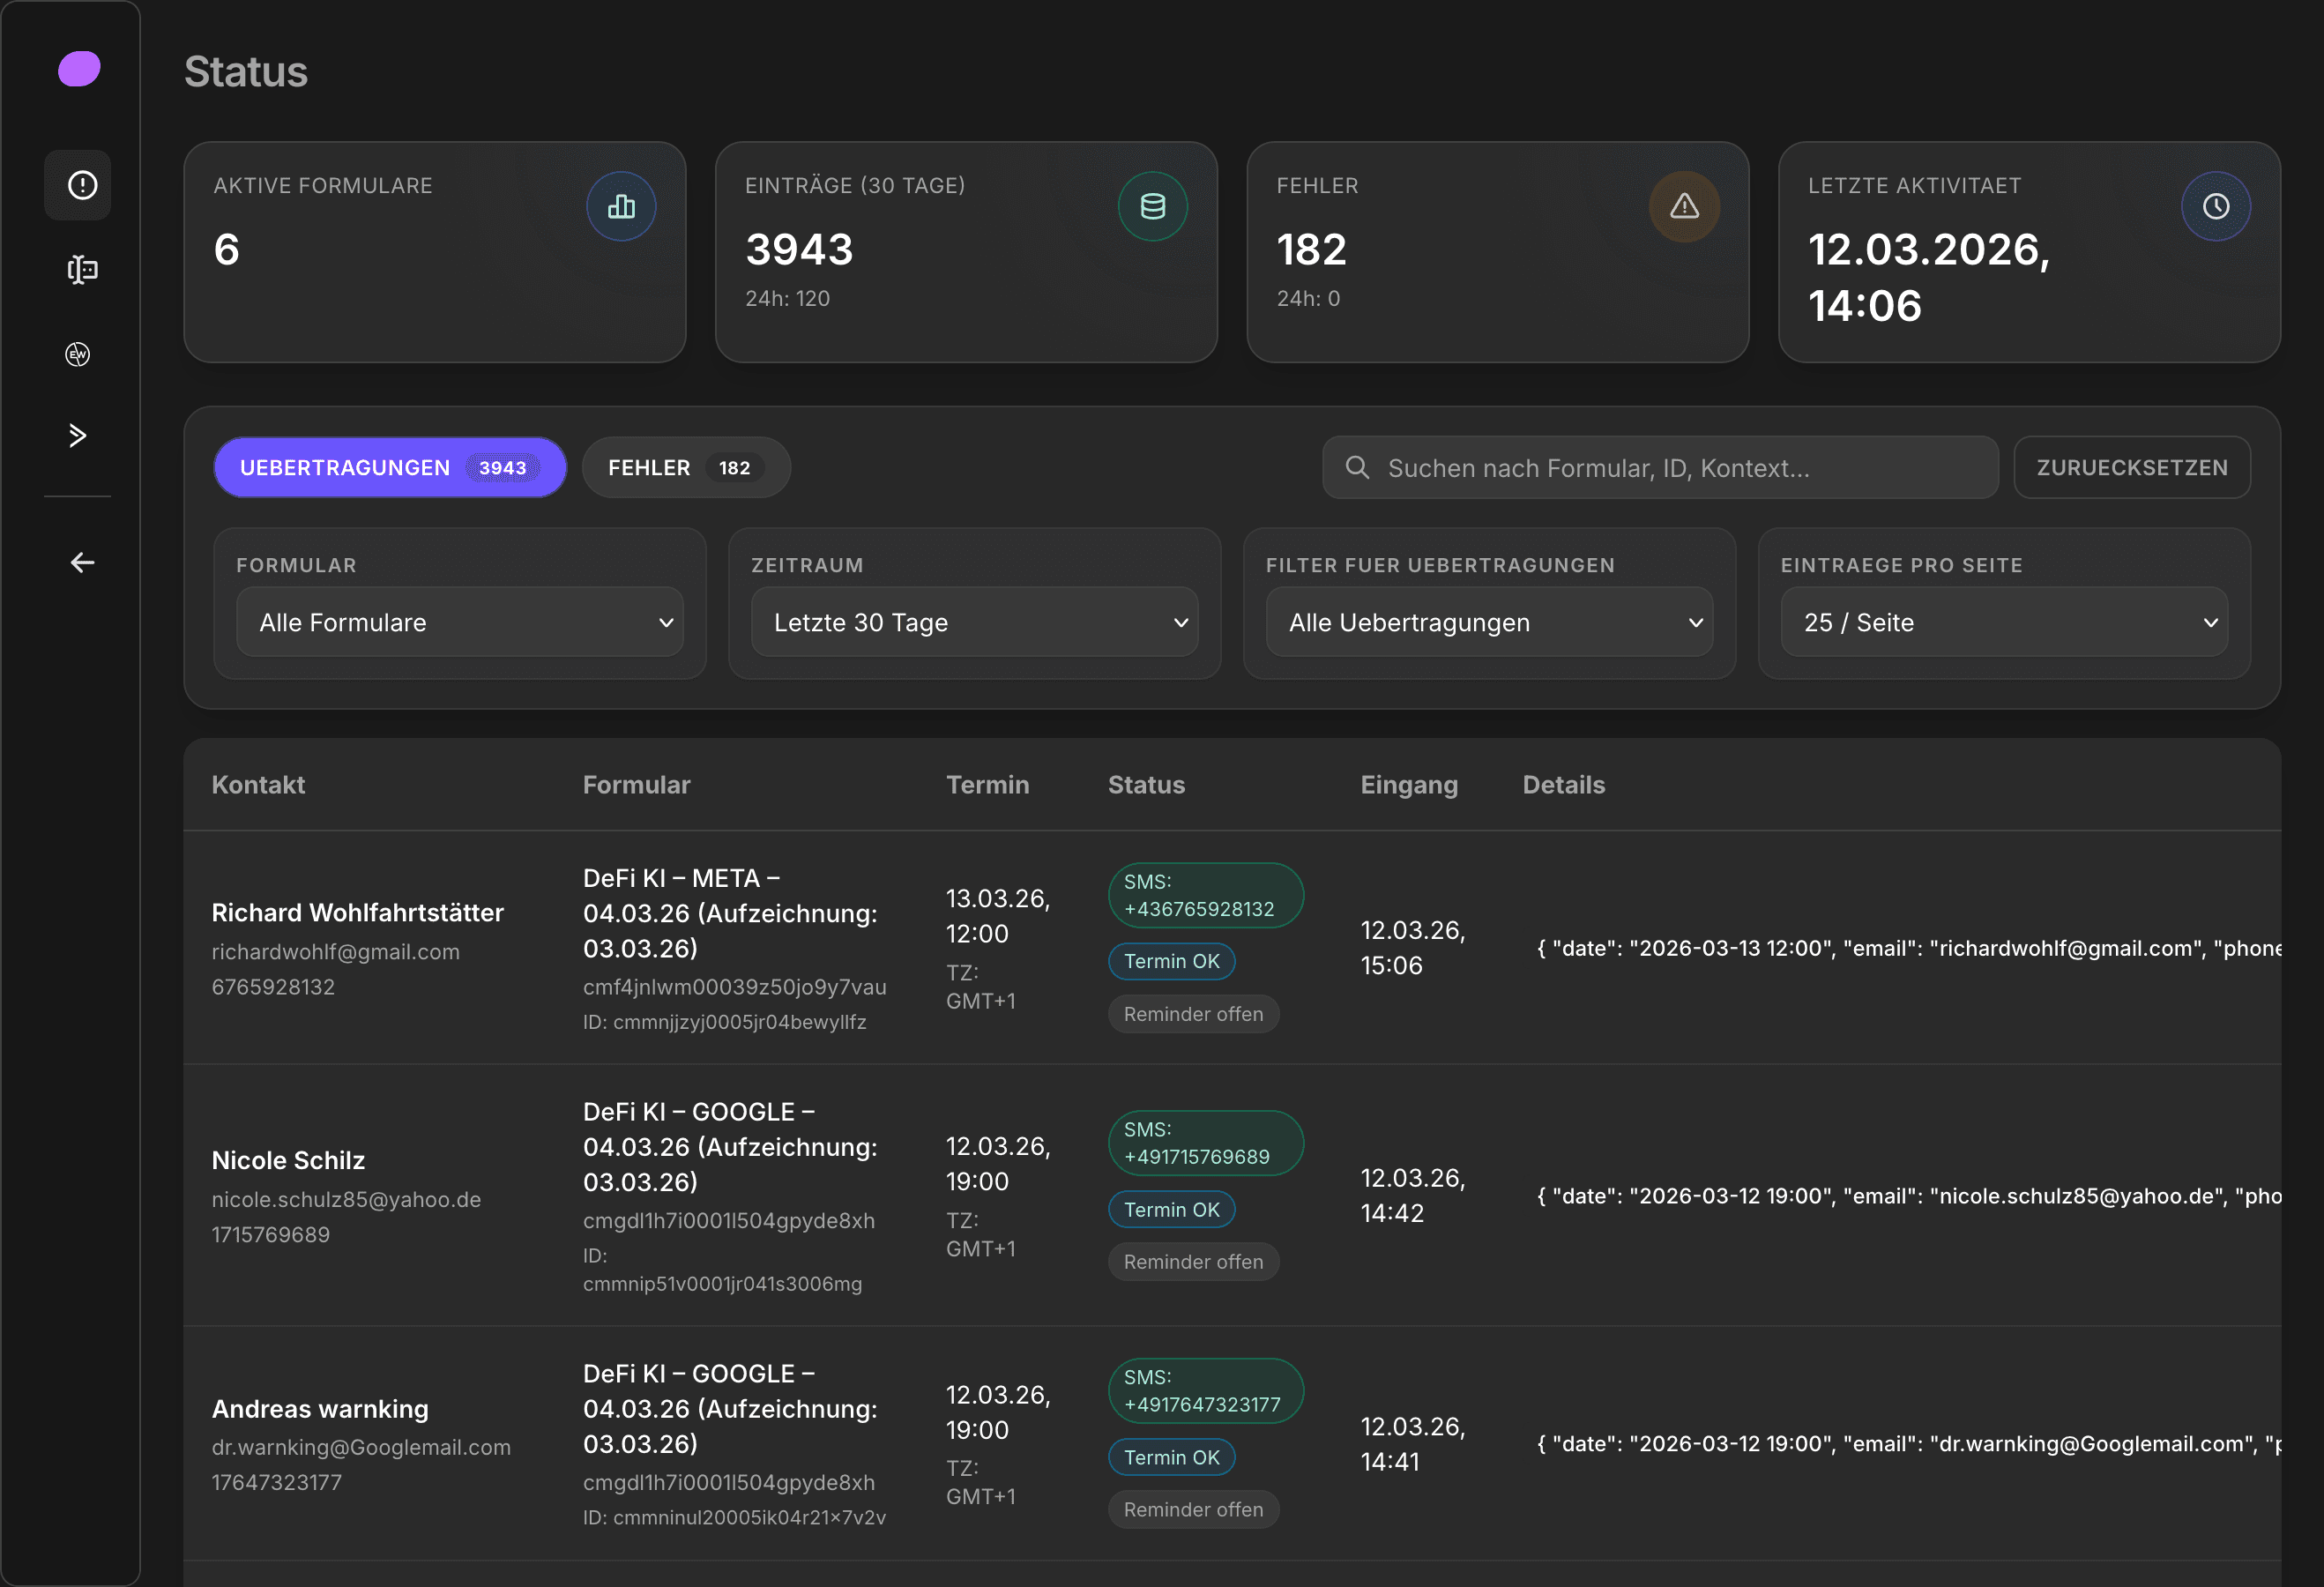Screen dimensions: 2324x1587
Task: Click the Zuruecksetzen button
Action: coord(2132,467)
